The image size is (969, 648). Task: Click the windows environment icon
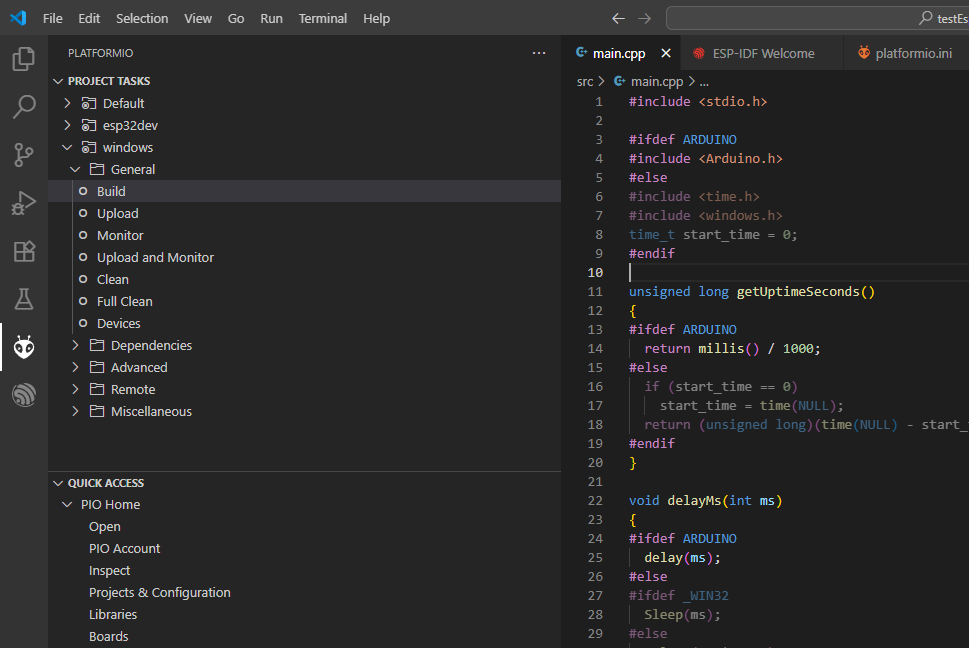tap(89, 147)
